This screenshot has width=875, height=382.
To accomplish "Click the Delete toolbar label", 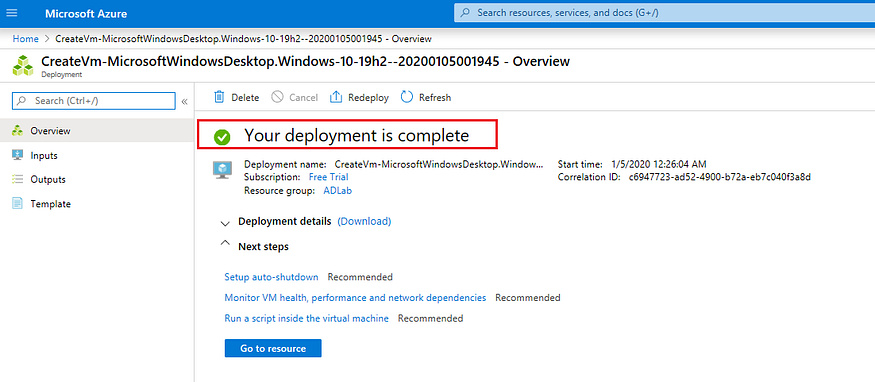I will [x=246, y=98].
